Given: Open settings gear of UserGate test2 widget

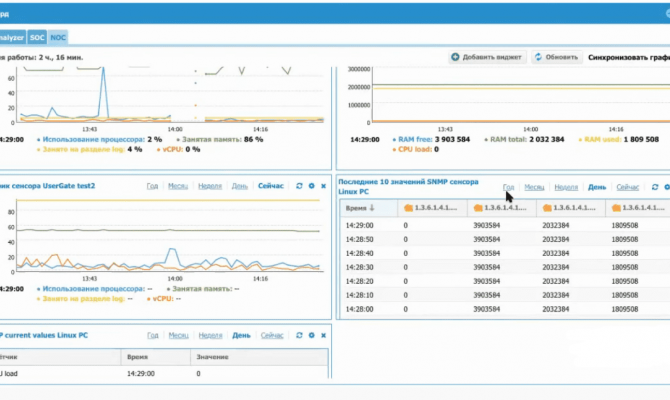Looking at the screenshot, I should point(311,186).
